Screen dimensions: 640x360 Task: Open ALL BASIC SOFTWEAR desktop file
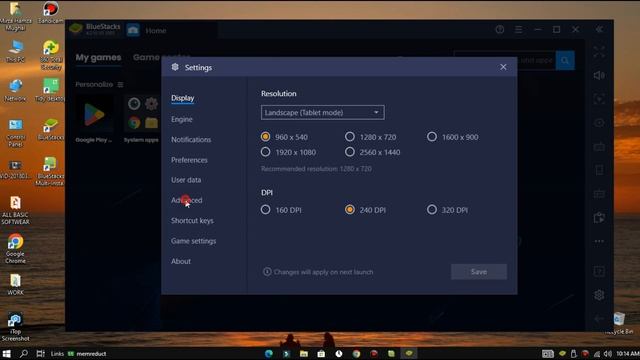pyautogui.click(x=16, y=210)
